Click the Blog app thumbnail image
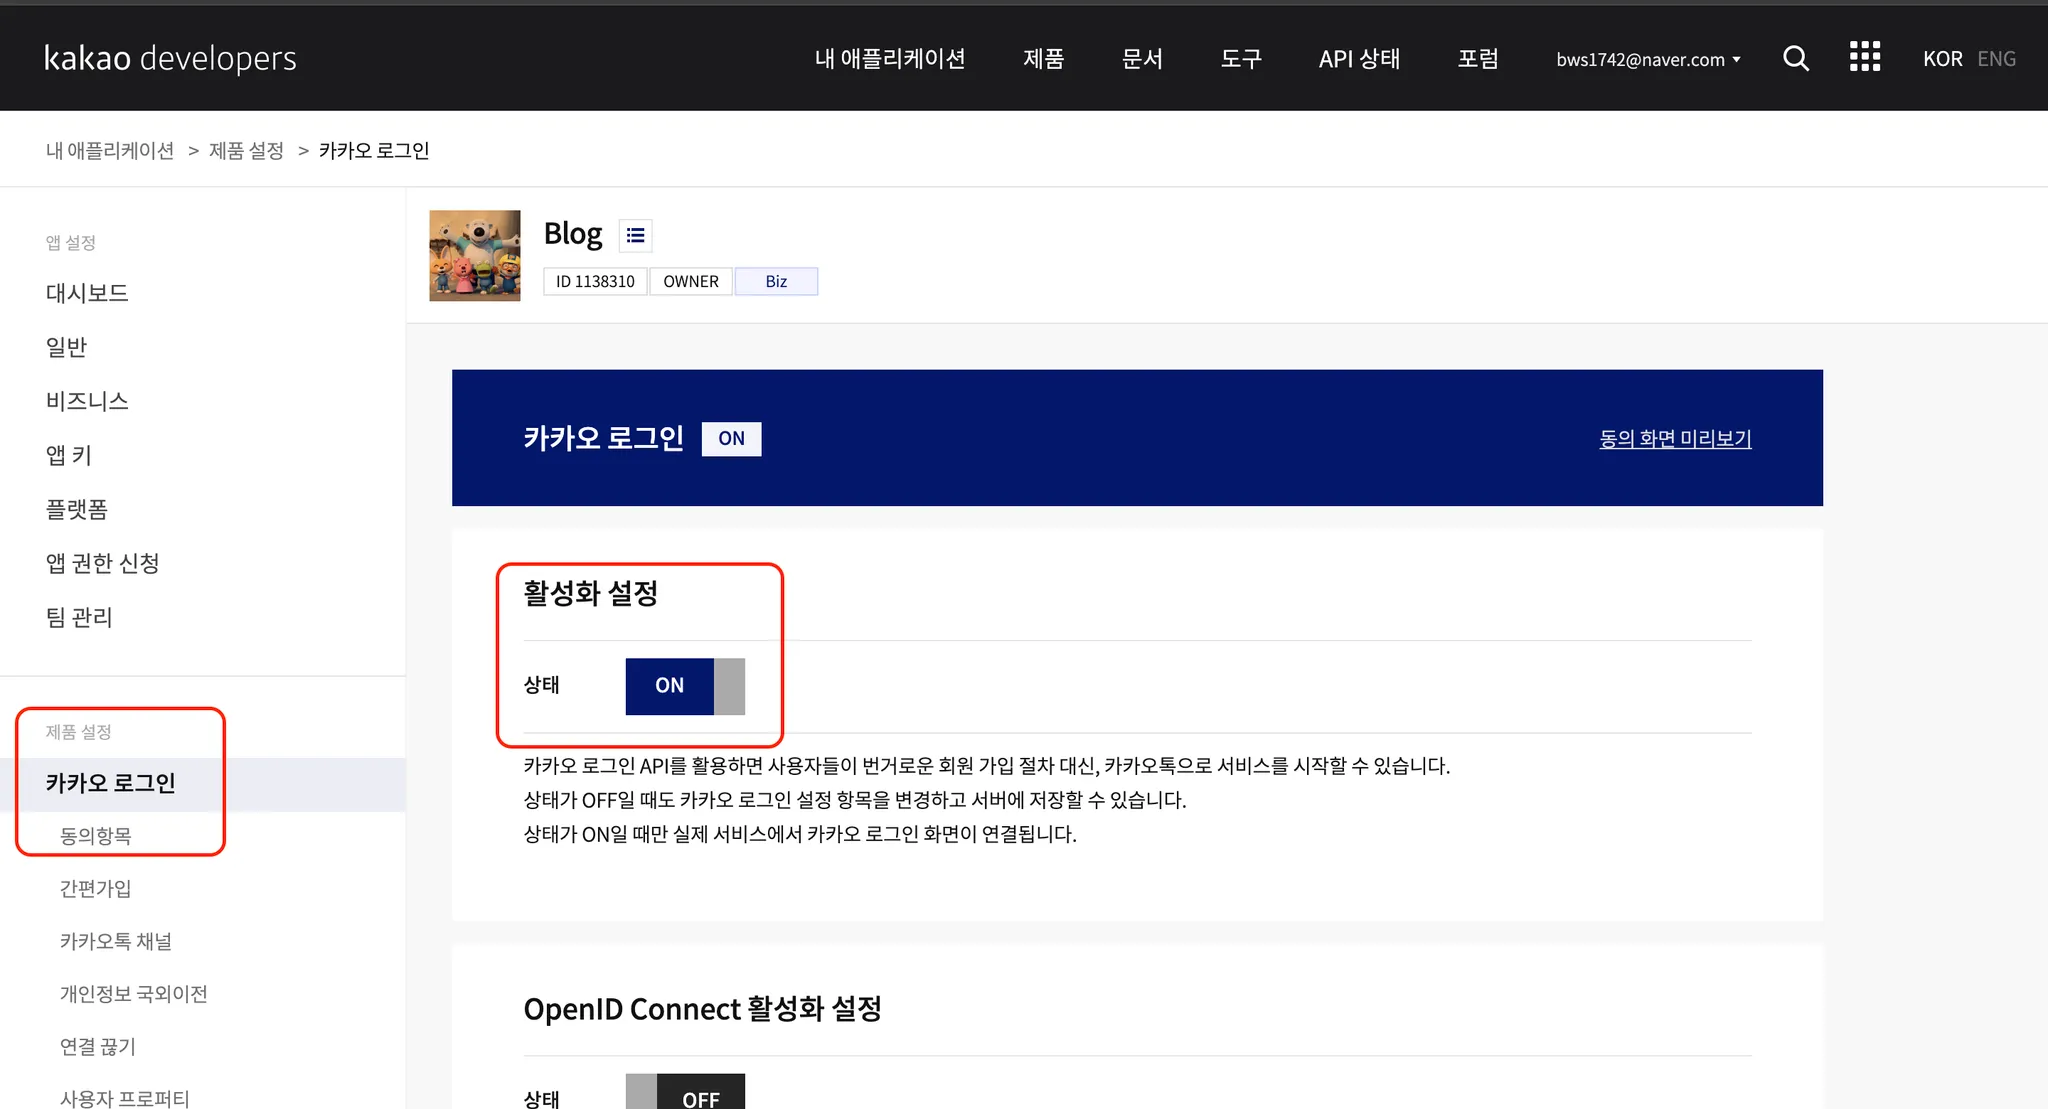Viewport: 2048px width, 1109px height. pyautogui.click(x=475, y=255)
